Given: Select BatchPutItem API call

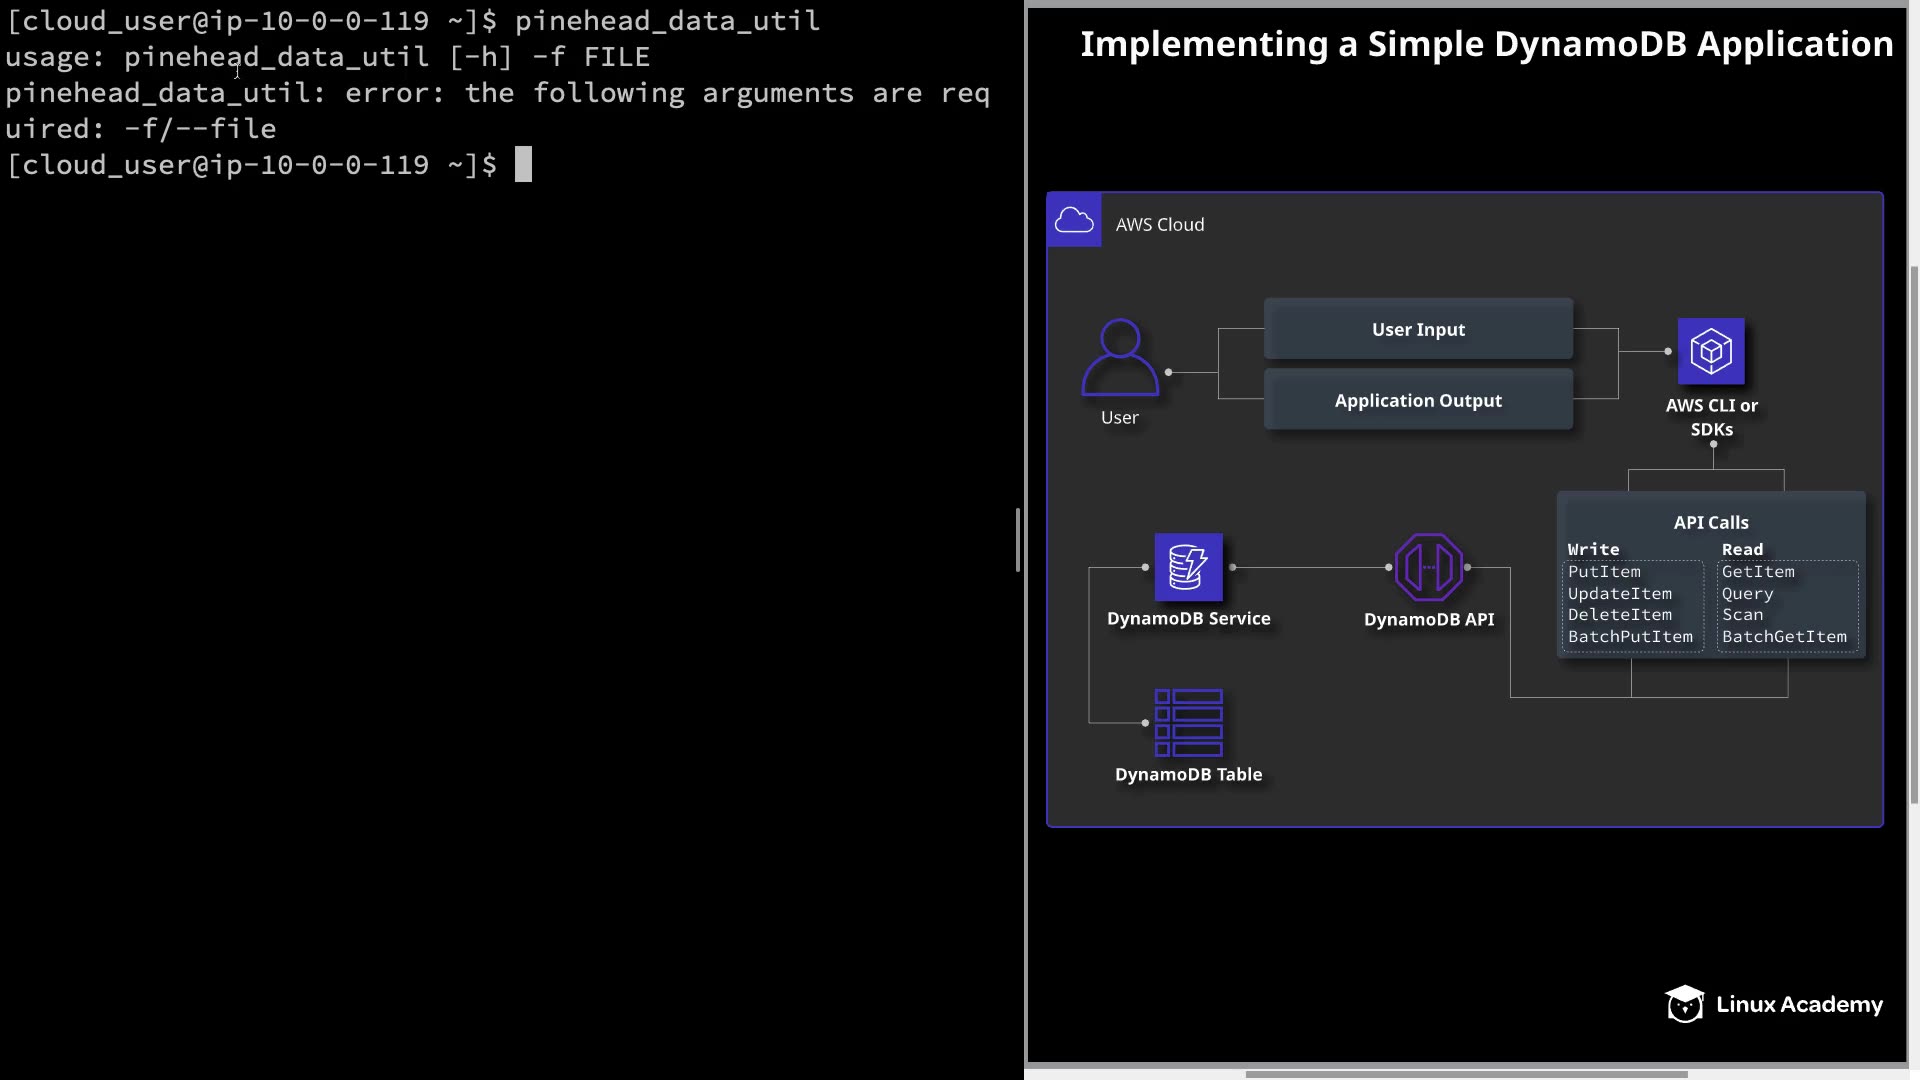Looking at the screenshot, I should (x=1630, y=637).
